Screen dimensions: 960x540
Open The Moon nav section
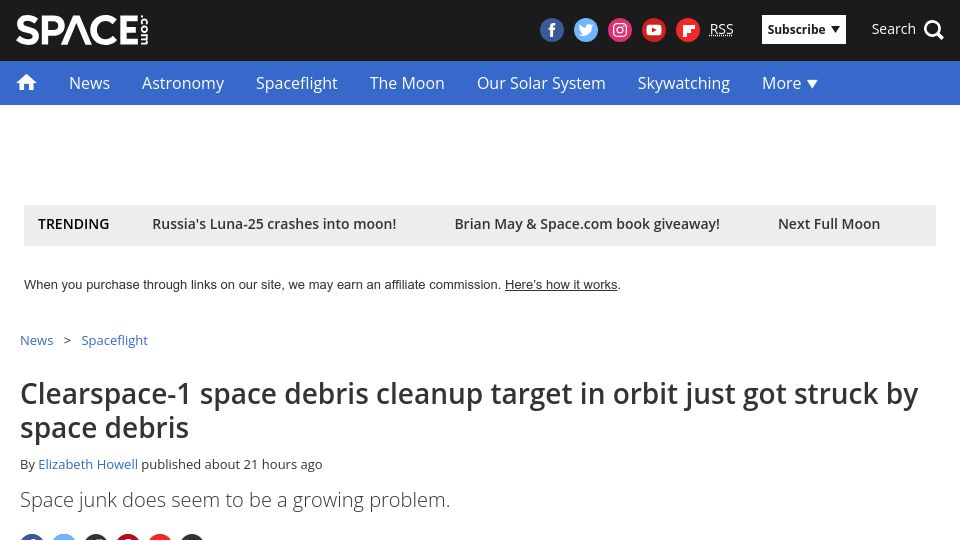(x=407, y=83)
